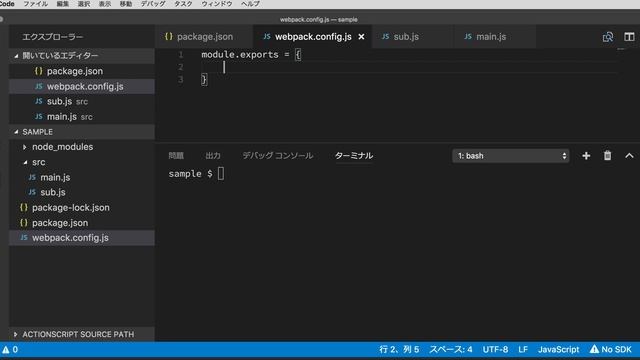Open the ファイル menu
Image resolution: width=640 pixels, height=360 pixels.
pyautogui.click(x=36, y=4)
